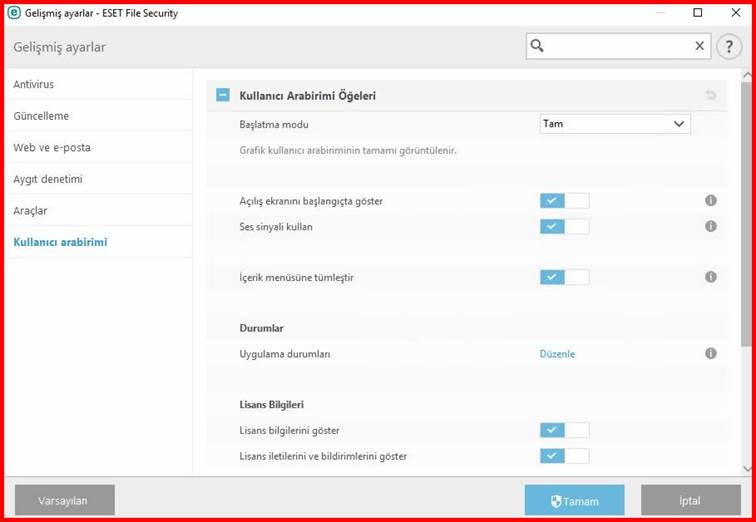Open the Başlatma modu dropdown
The height and width of the screenshot is (522, 756).
tap(615, 124)
